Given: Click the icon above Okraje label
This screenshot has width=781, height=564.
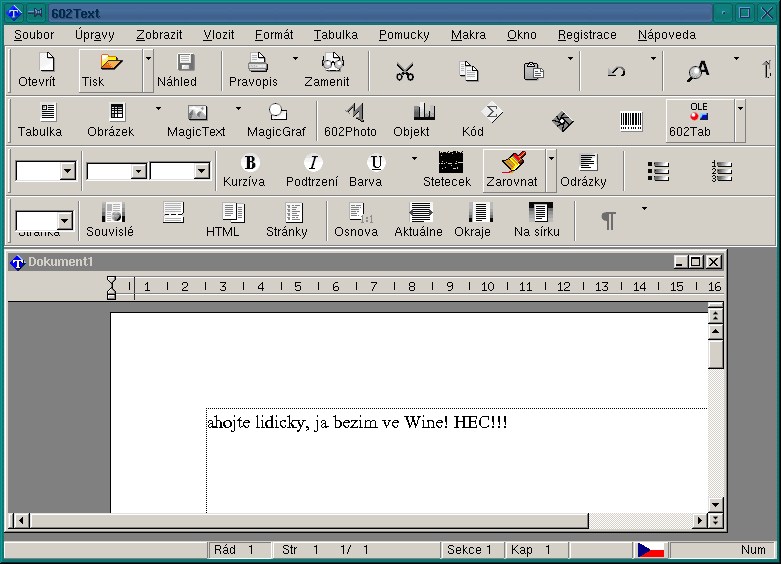Looking at the screenshot, I should click(x=481, y=212).
